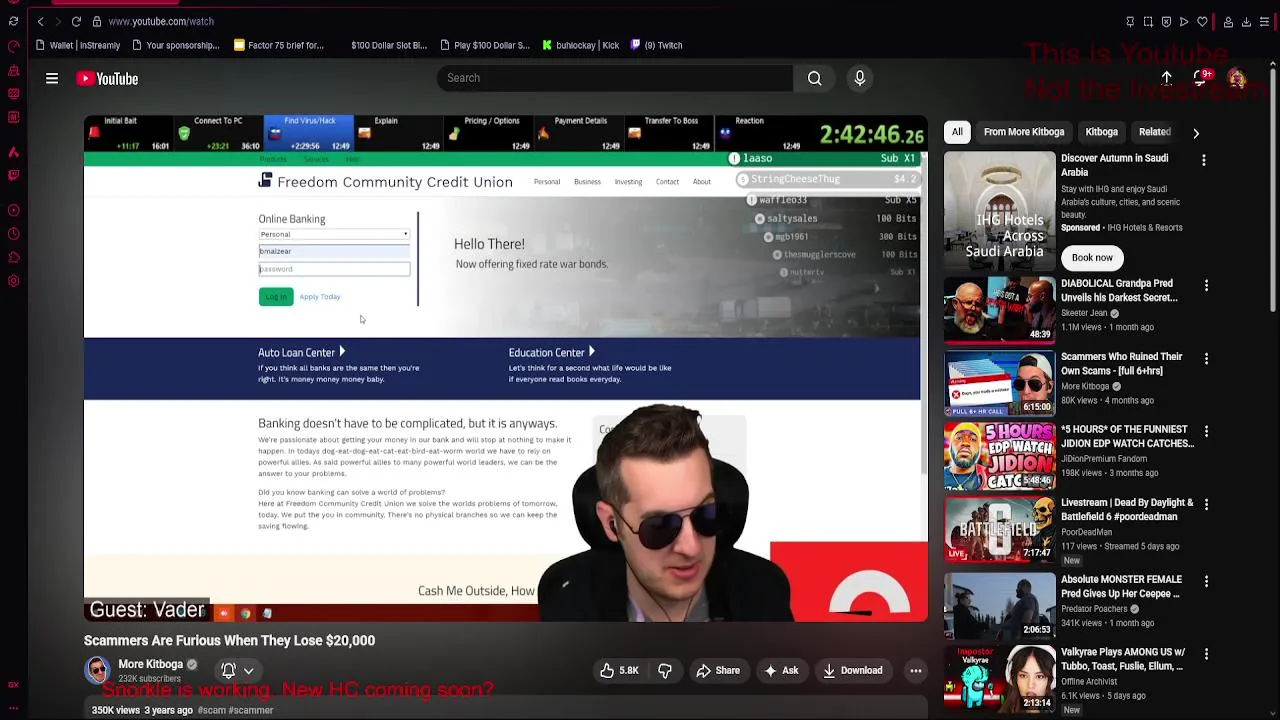Start voice search with the microphone

pyautogui.click(x=859, y=78)
